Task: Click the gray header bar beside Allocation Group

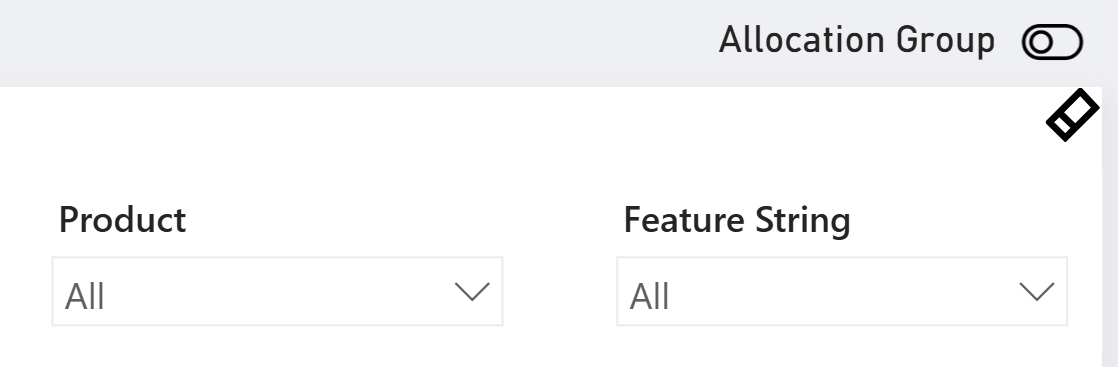Action: pyautogui.click(x=357, y=43)
